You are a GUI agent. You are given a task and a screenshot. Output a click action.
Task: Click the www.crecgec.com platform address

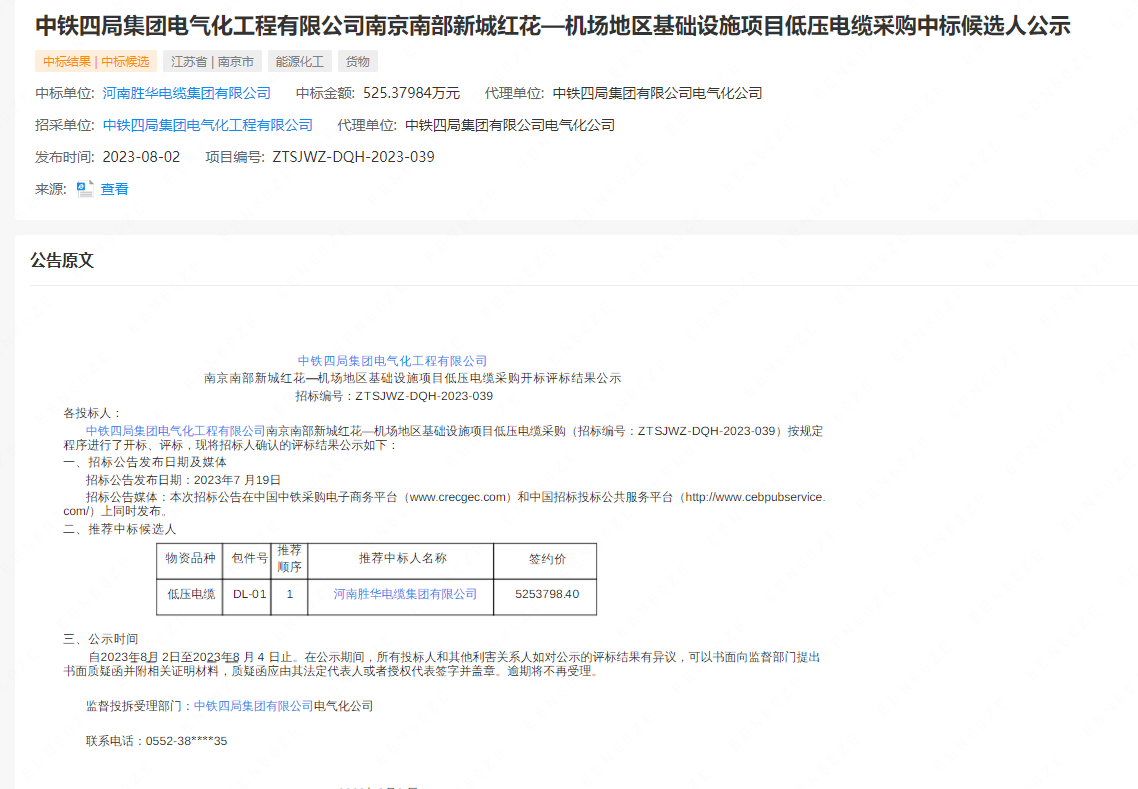point(455,496)
